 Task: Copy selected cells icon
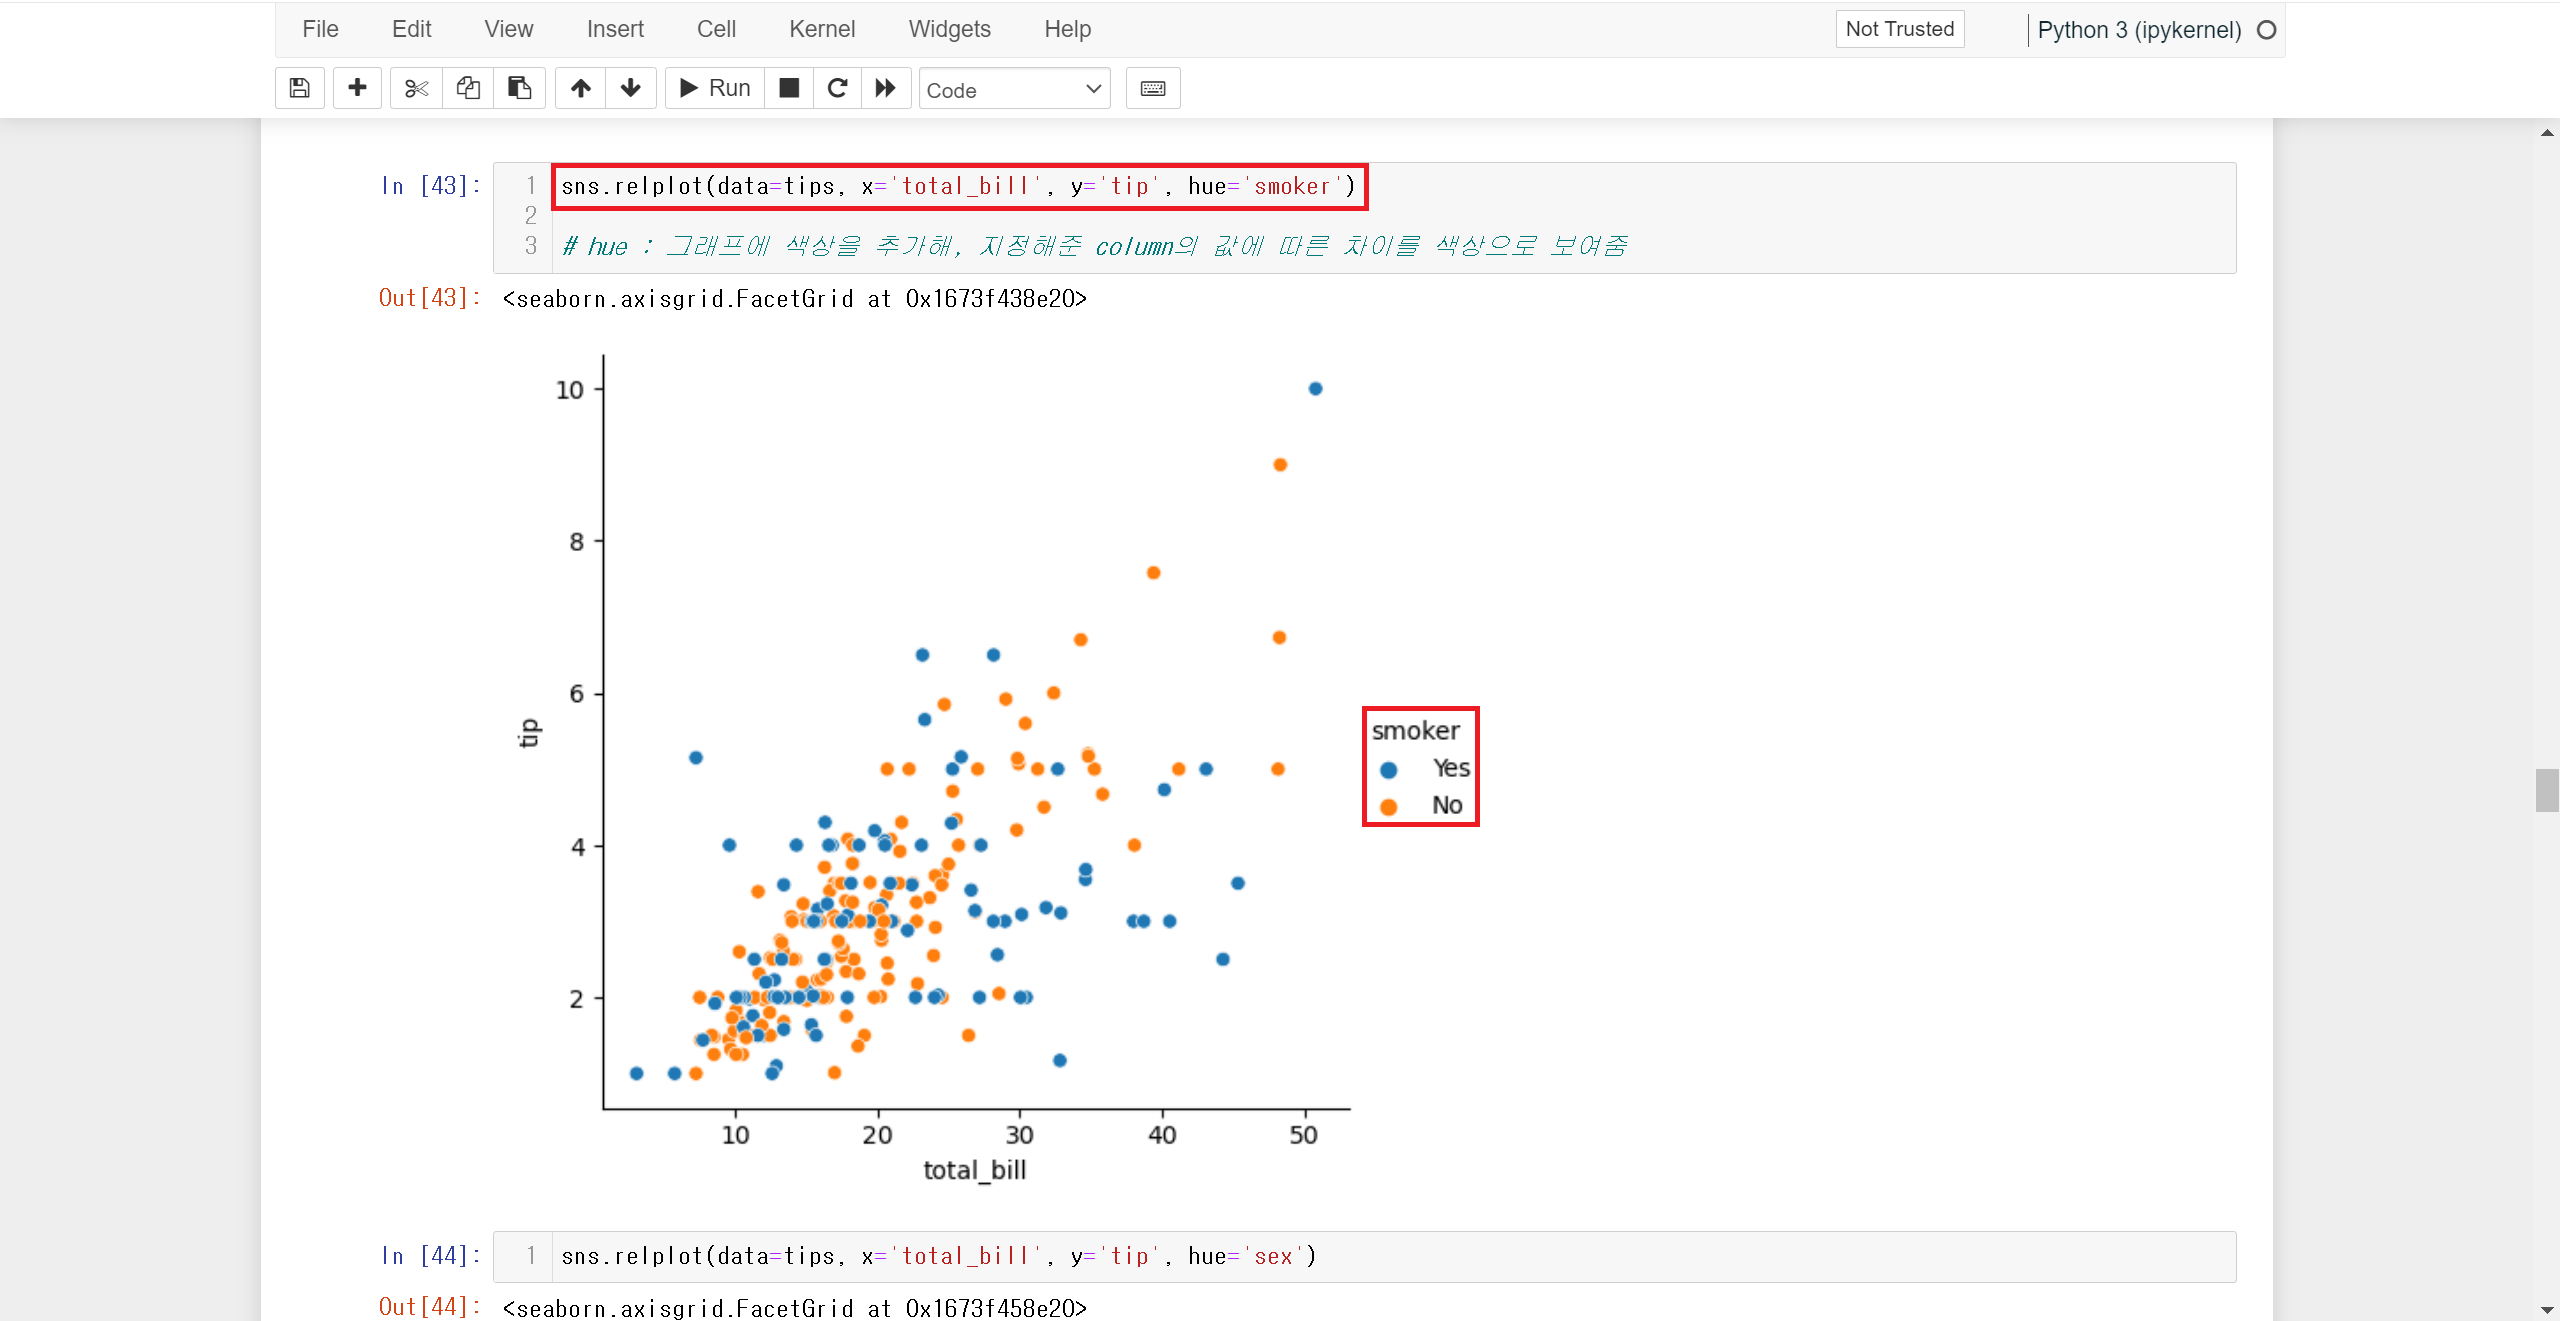coord(468,88)
